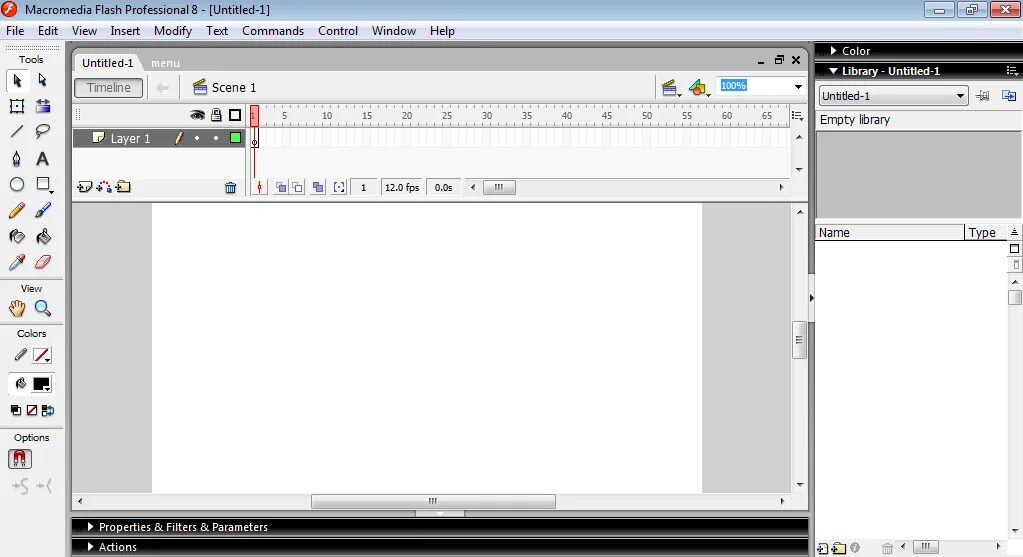Open the timeline options menu
This screenshot has width=1023, height=557.
click(797, 115)
